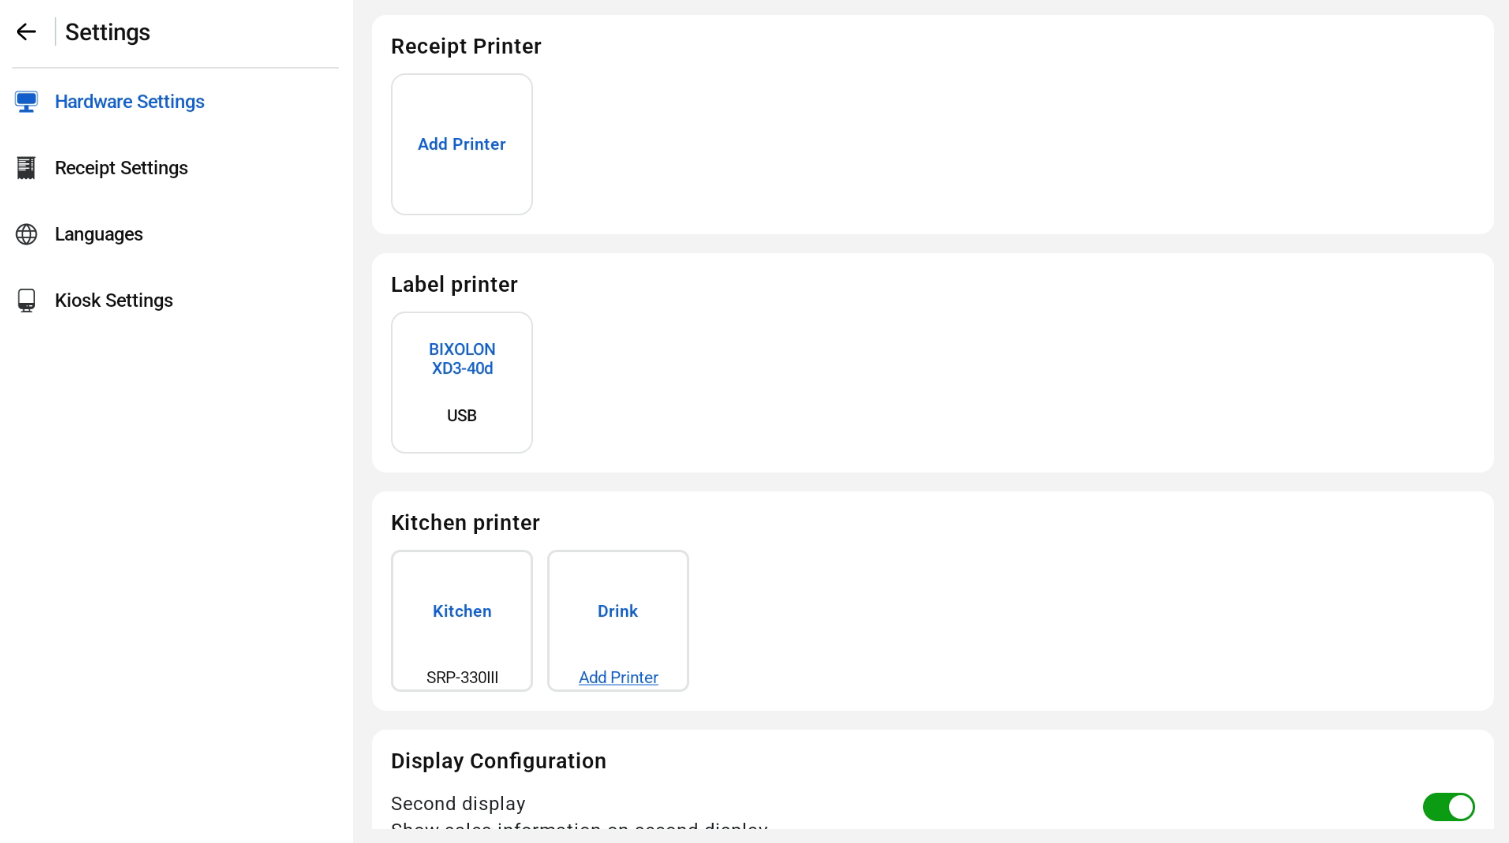
Task: Click the Settings page title
Action: [x=108, y=32]
